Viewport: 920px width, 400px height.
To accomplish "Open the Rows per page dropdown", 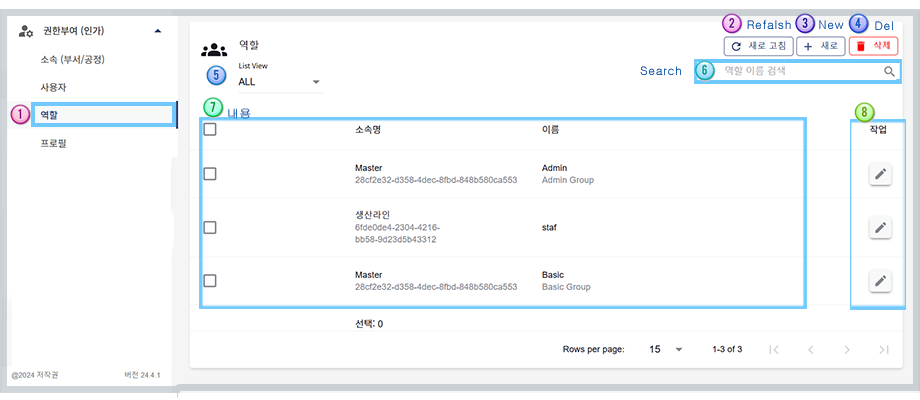I will [666, 350].
